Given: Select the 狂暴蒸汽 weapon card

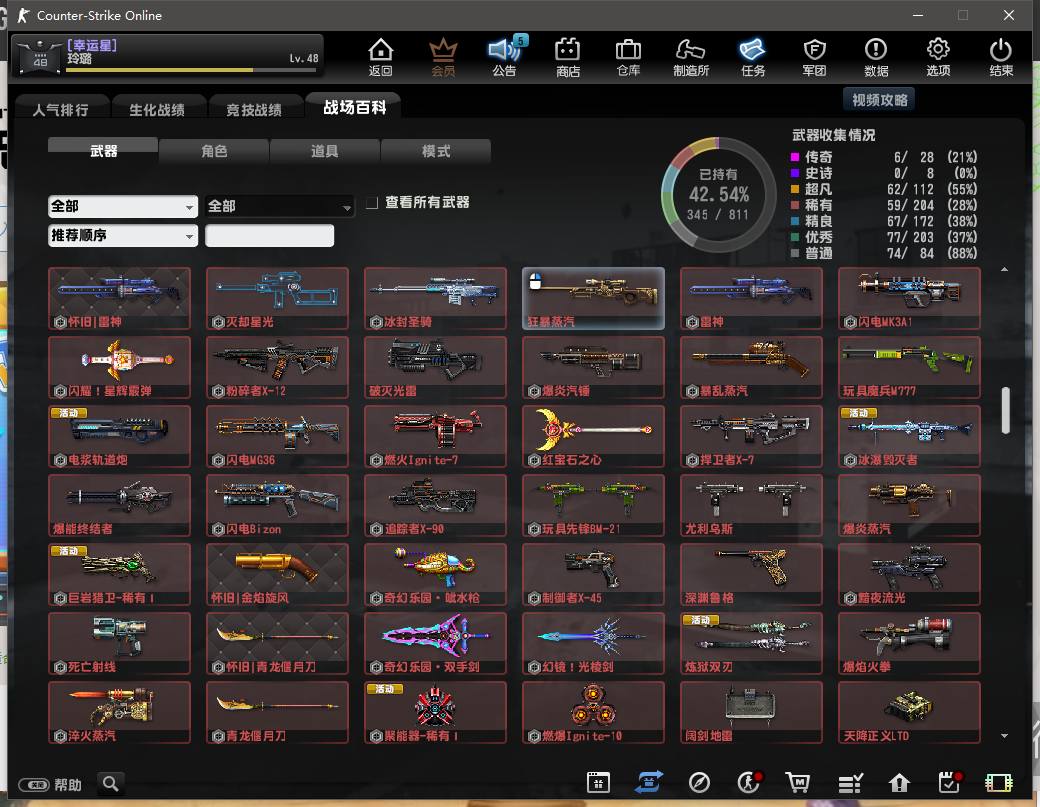Looking at the screenshot, I should [593, 298].
